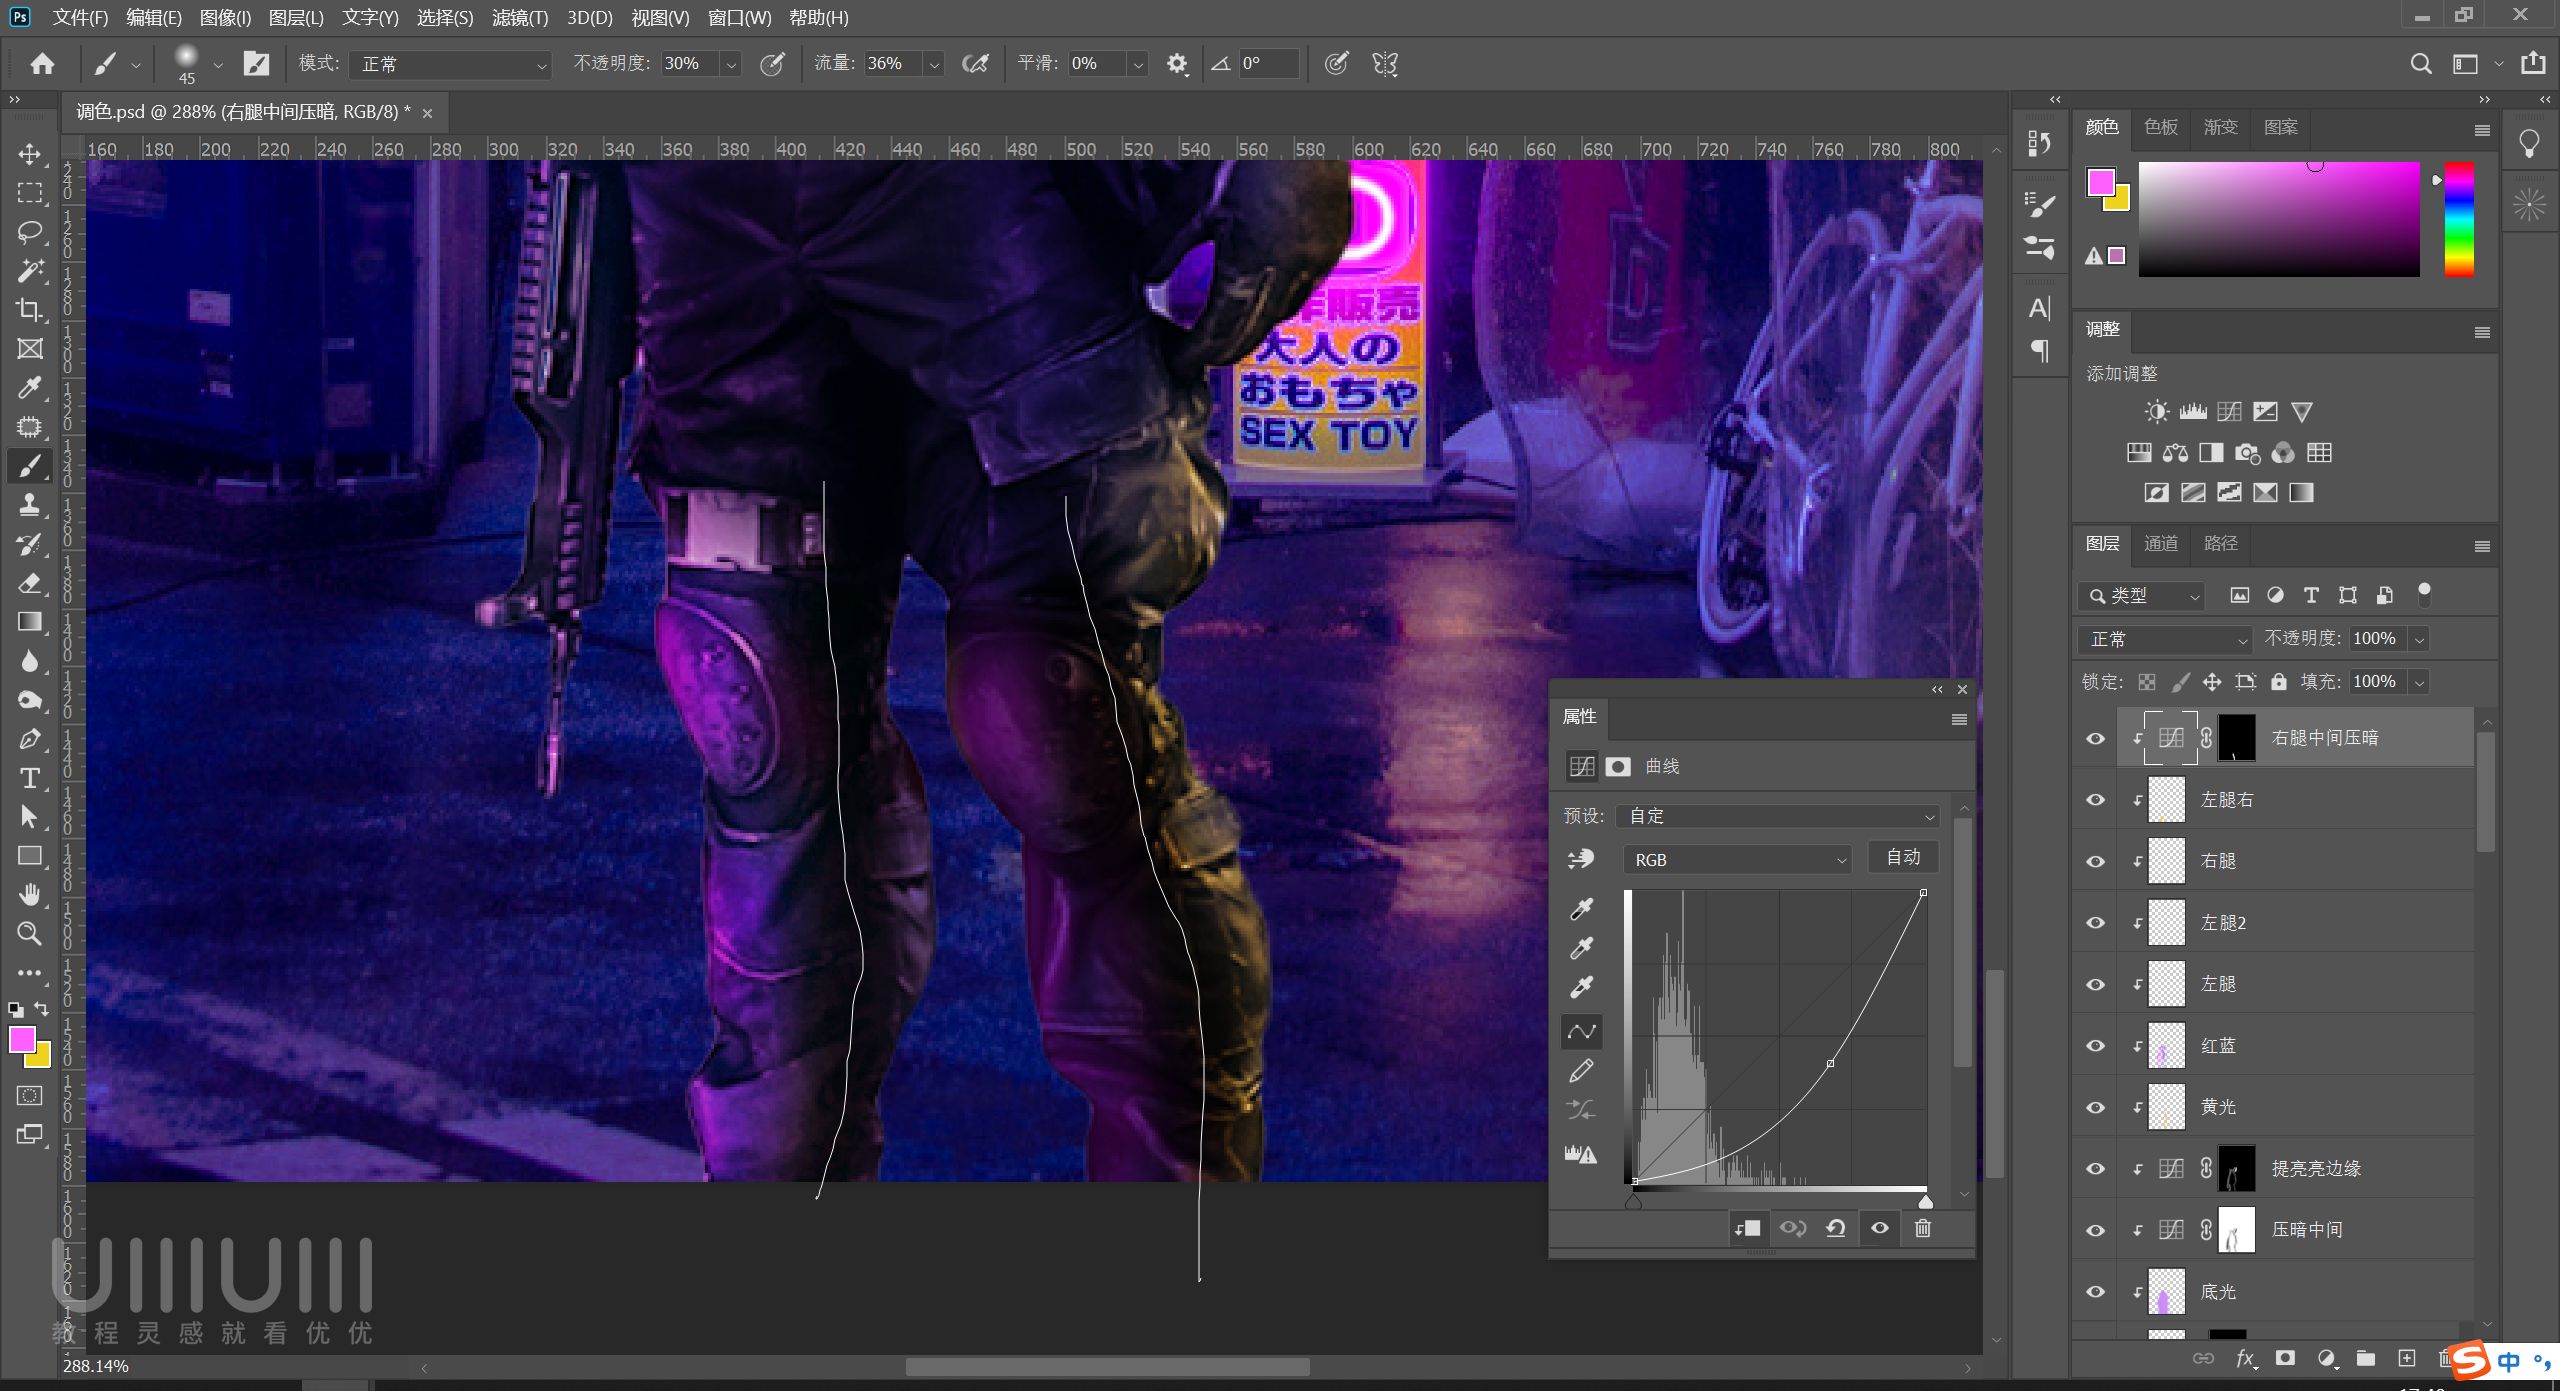Sample white point eyedropper in Curves

1581,987
